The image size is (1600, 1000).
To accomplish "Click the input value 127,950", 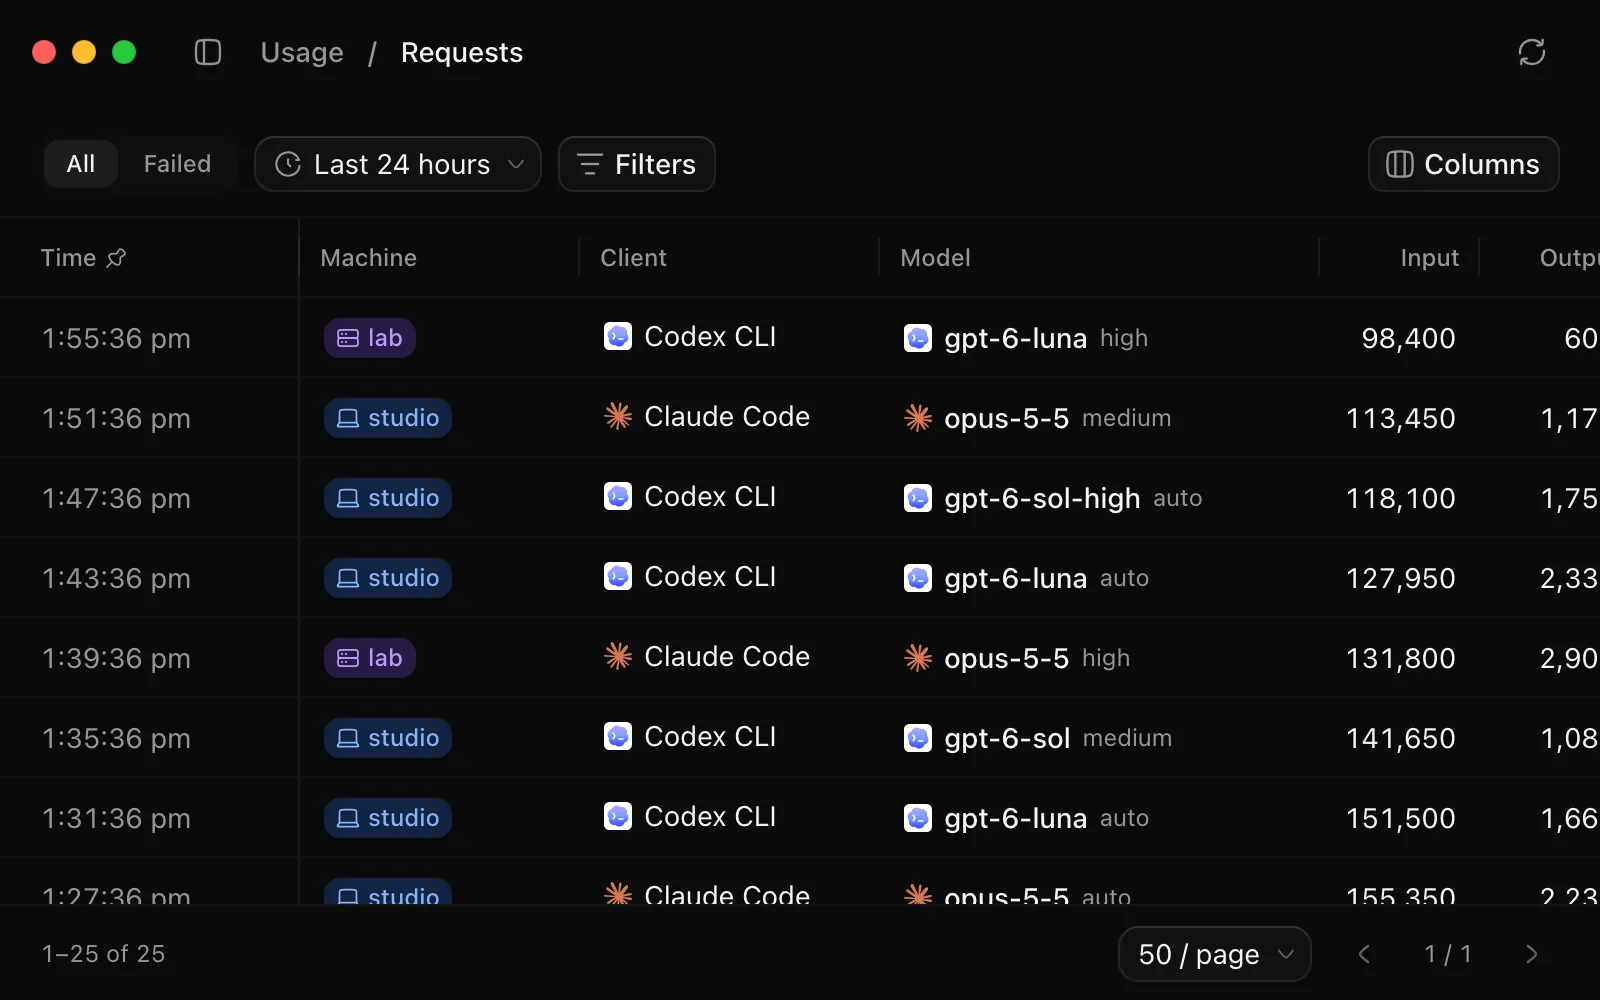I will point(1400,578).
